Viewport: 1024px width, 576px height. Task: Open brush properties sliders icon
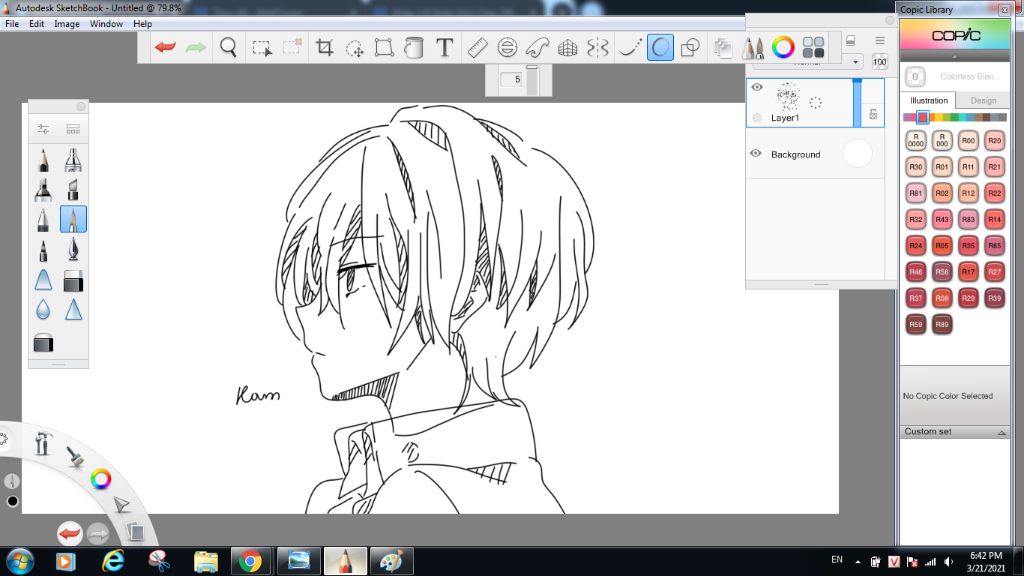[x=43, y=129]
